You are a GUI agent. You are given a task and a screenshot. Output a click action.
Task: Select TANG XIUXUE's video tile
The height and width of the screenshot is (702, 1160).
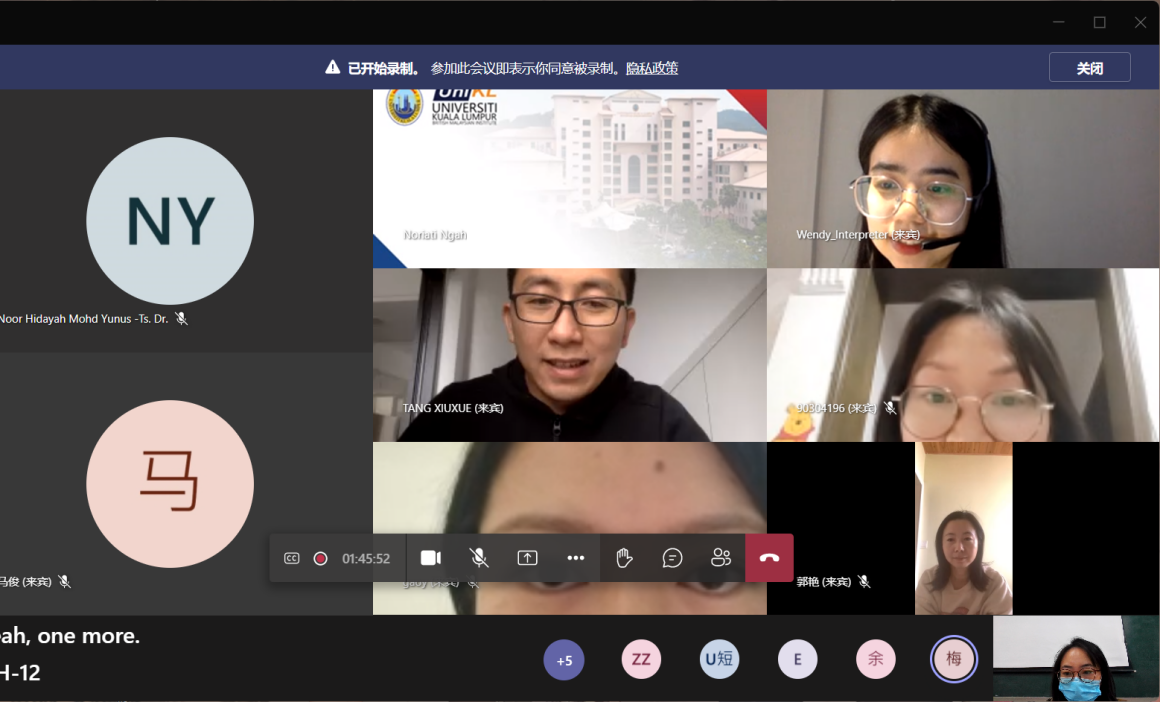pyautogui.click(x=570, y=355)
